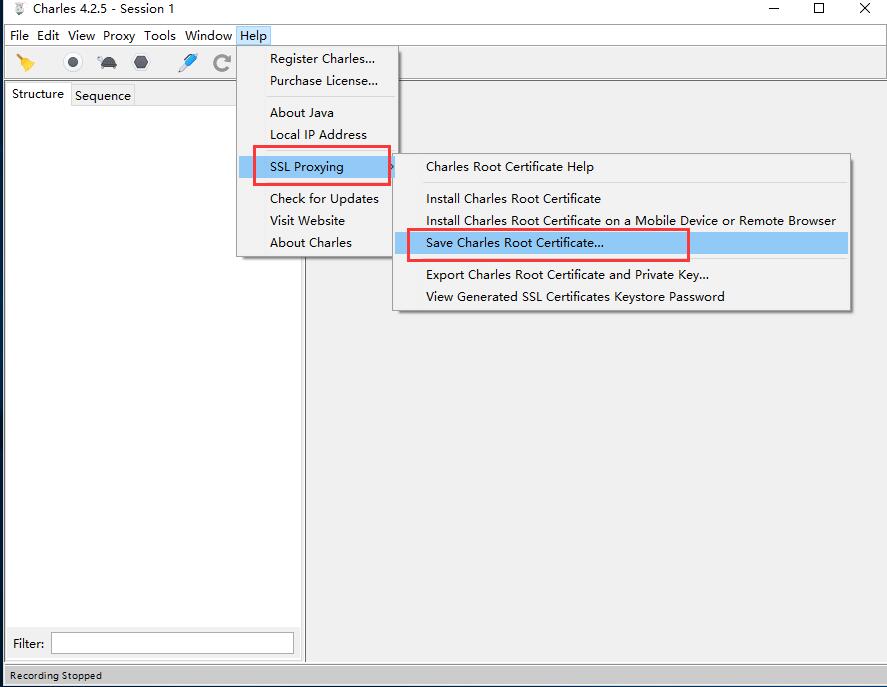Expand the SSL Proxying submenu
The width and height of the screenshot is (887, 687).
coord(317,167)
